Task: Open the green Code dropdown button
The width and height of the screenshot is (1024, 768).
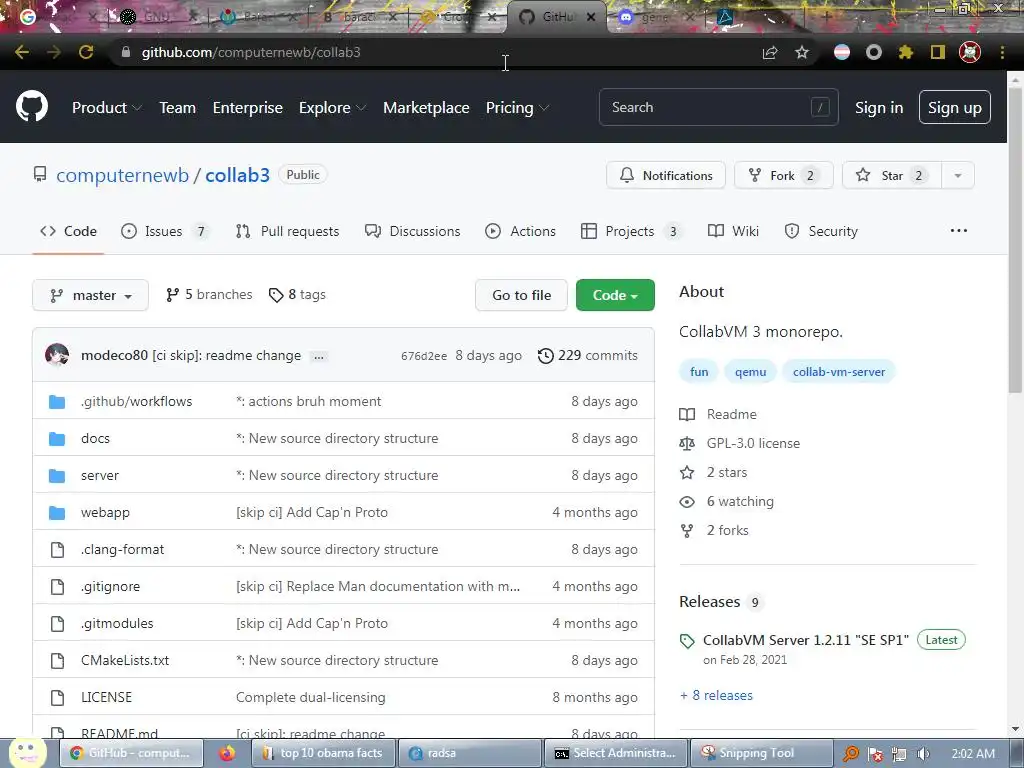Action: (x=615, y=295)
